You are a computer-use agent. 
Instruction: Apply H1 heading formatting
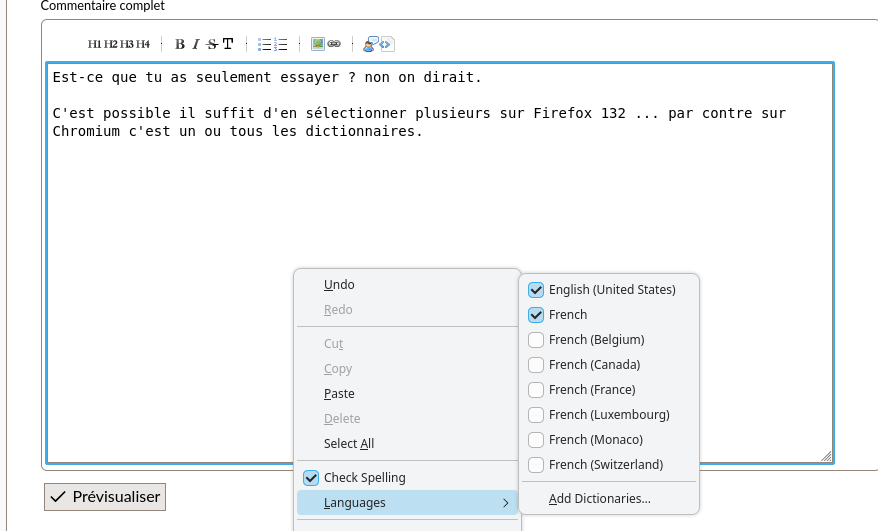(94, 44)
